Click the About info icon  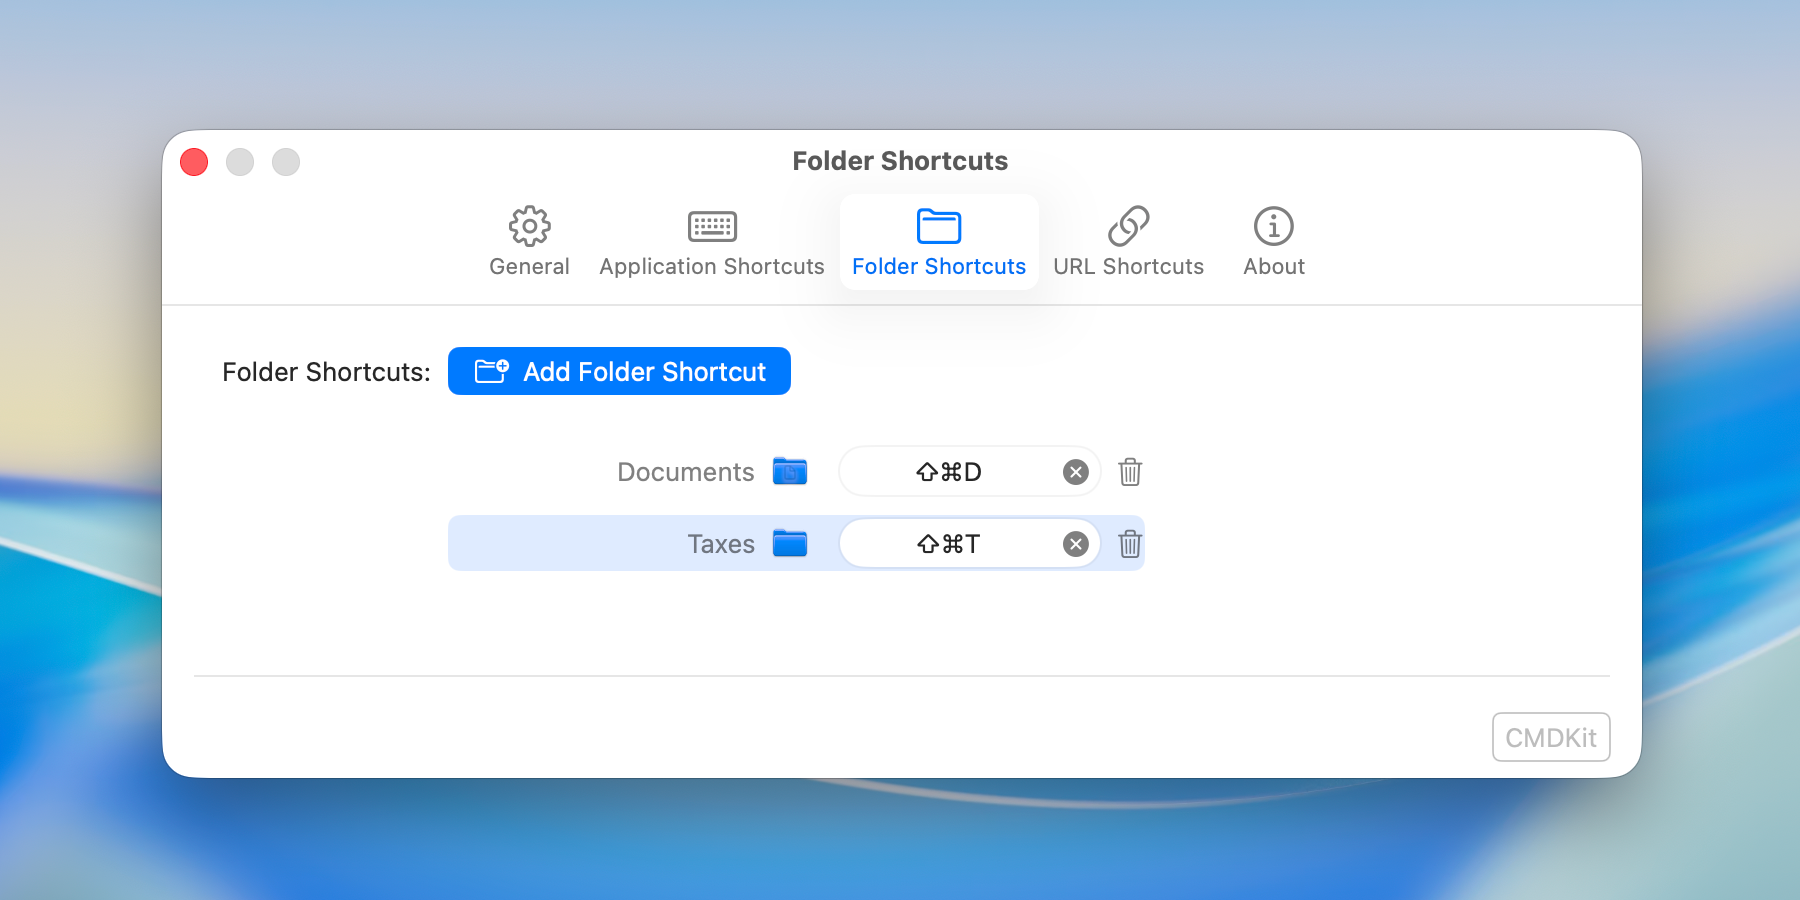(x=1273, y=227)
